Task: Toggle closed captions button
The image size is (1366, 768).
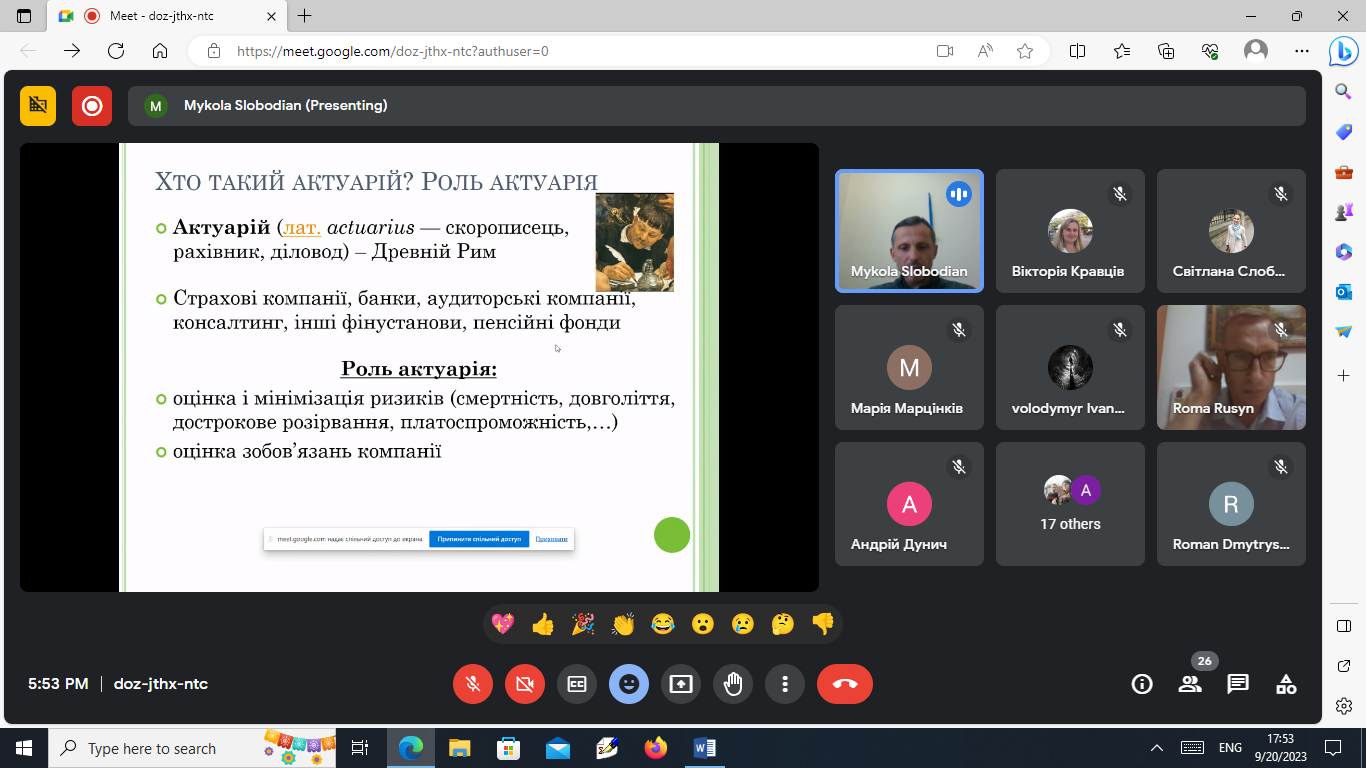Action: [x=577, y=684]
